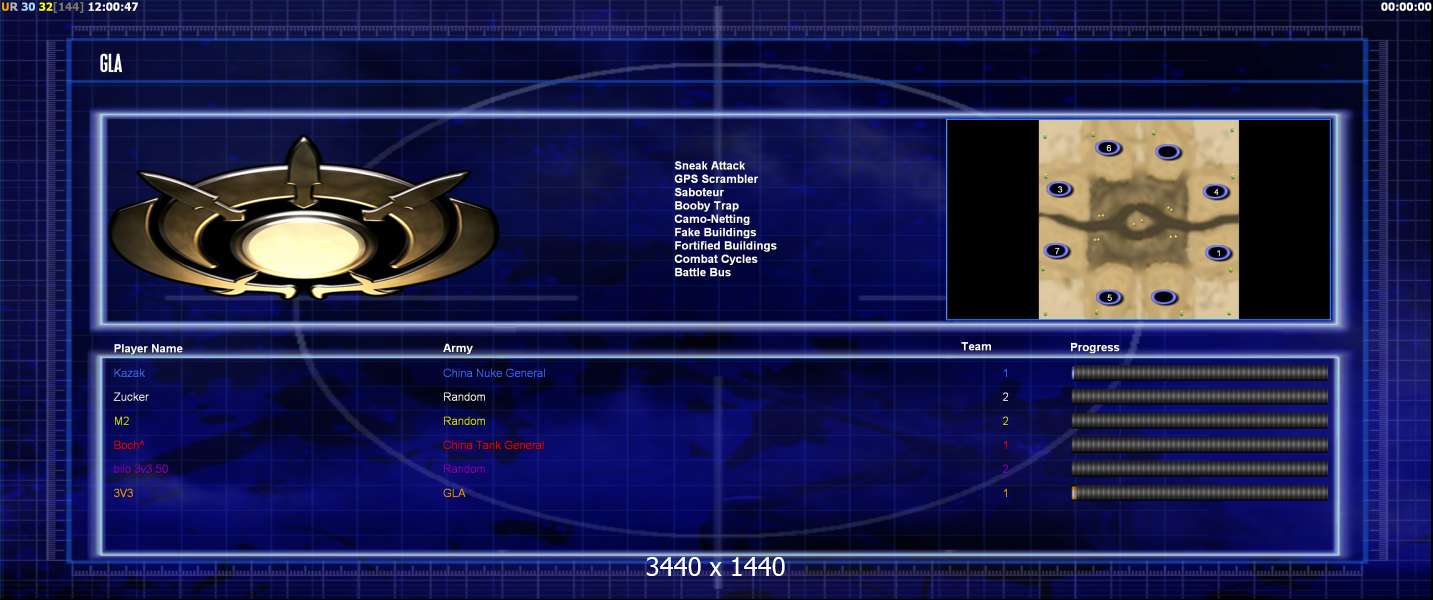Image resolution: width=1433 pixels, height=600 pixels.
Task: Click the China Nuke General army entry
Action: coord(494,373)
